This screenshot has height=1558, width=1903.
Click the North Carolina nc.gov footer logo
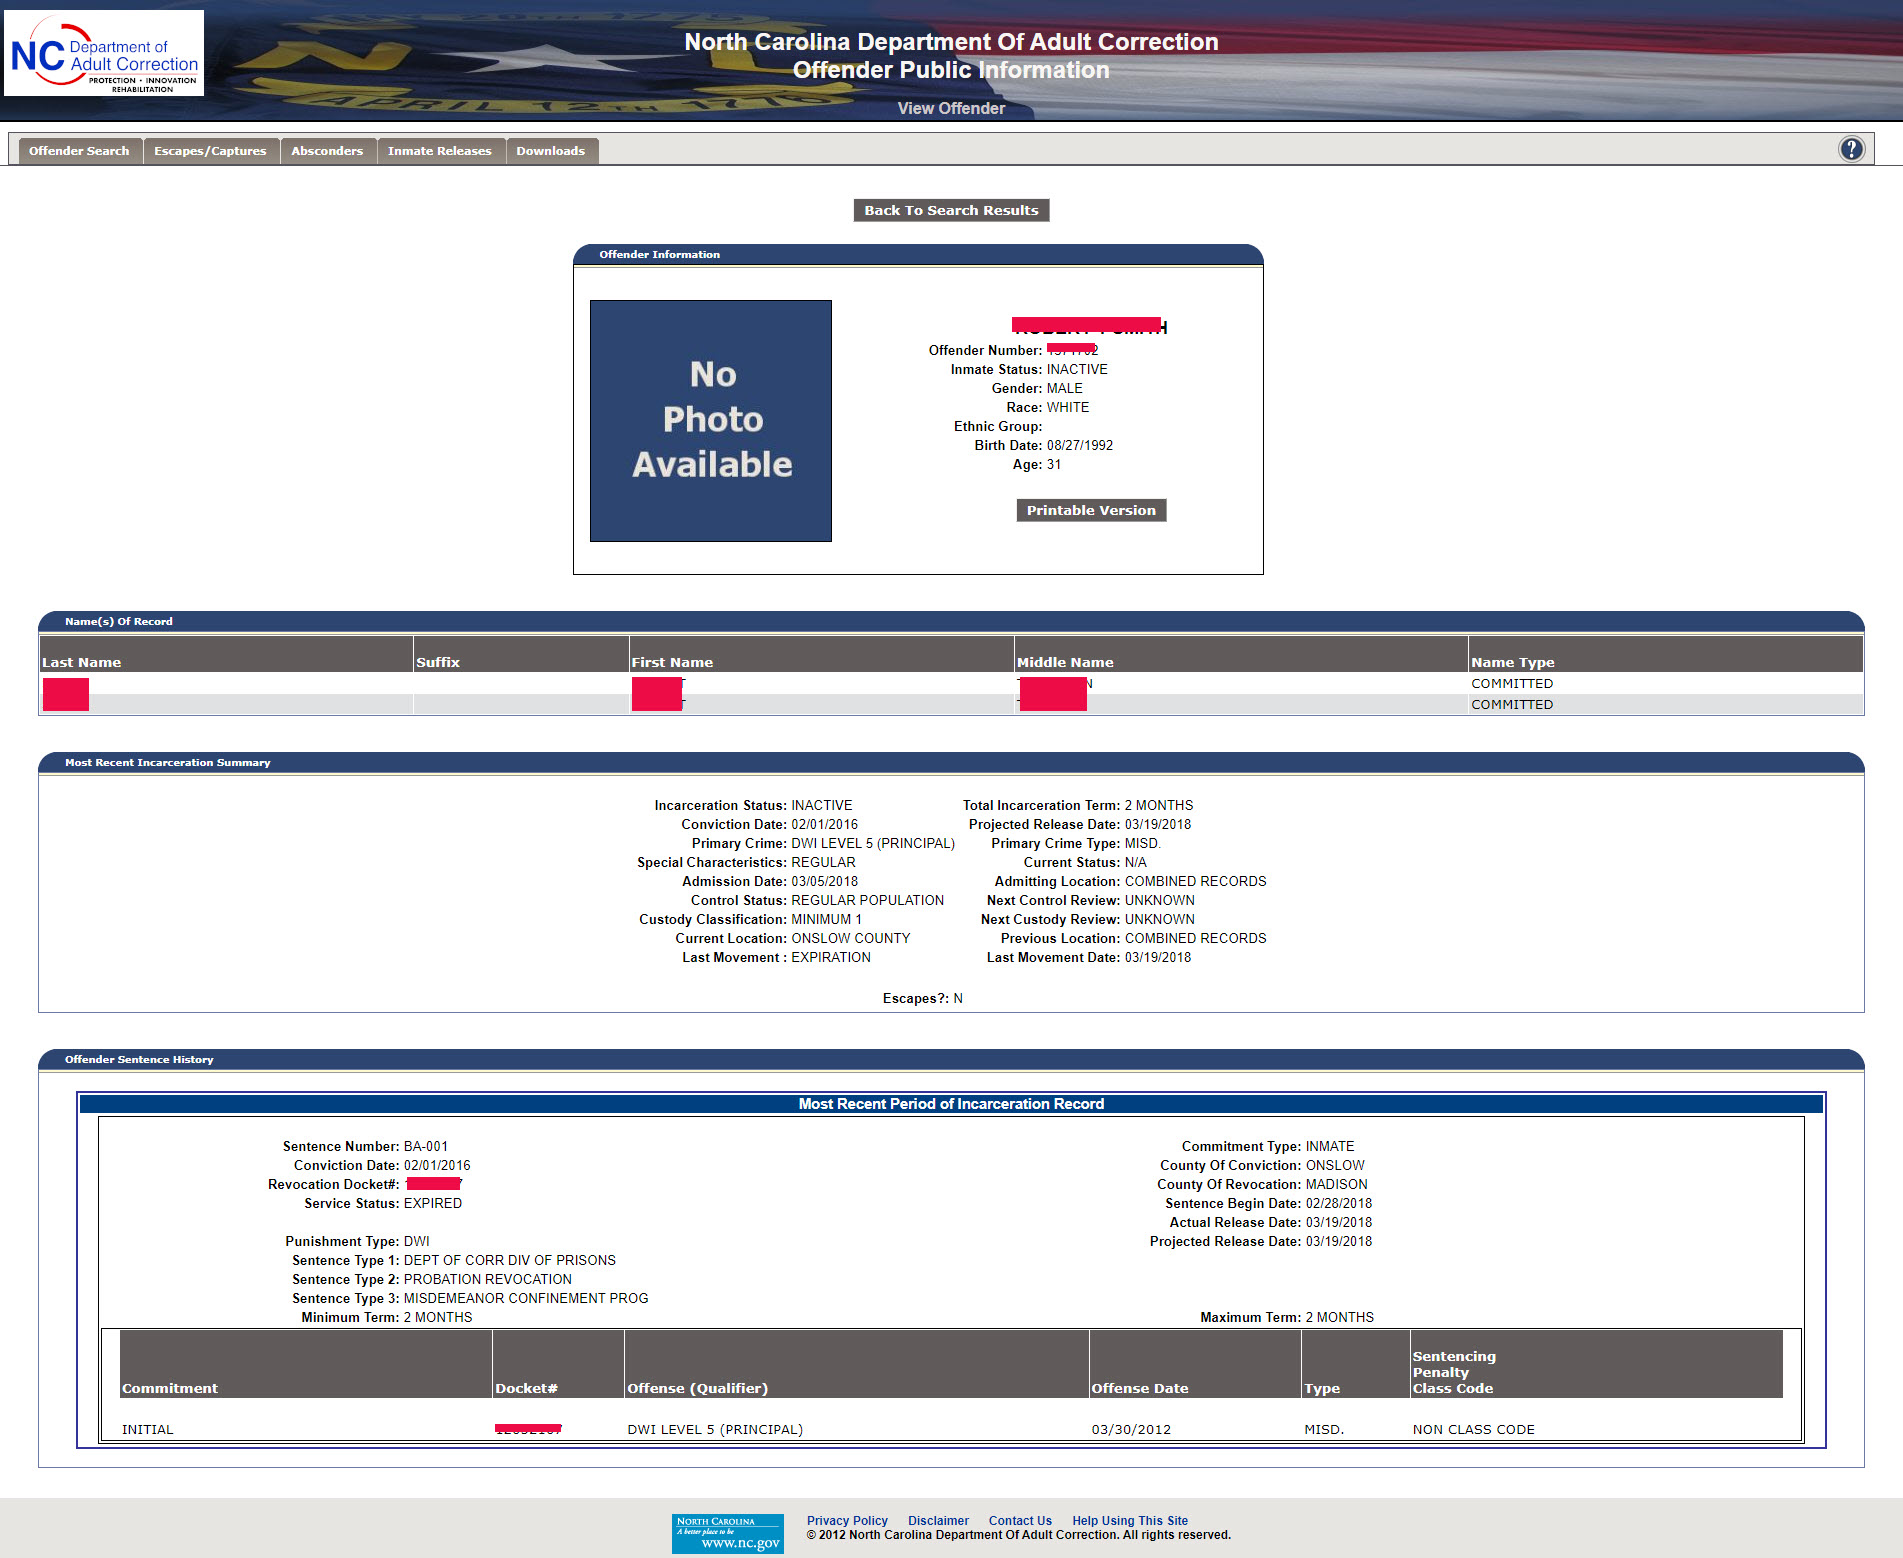click(x=727, y=1533)
